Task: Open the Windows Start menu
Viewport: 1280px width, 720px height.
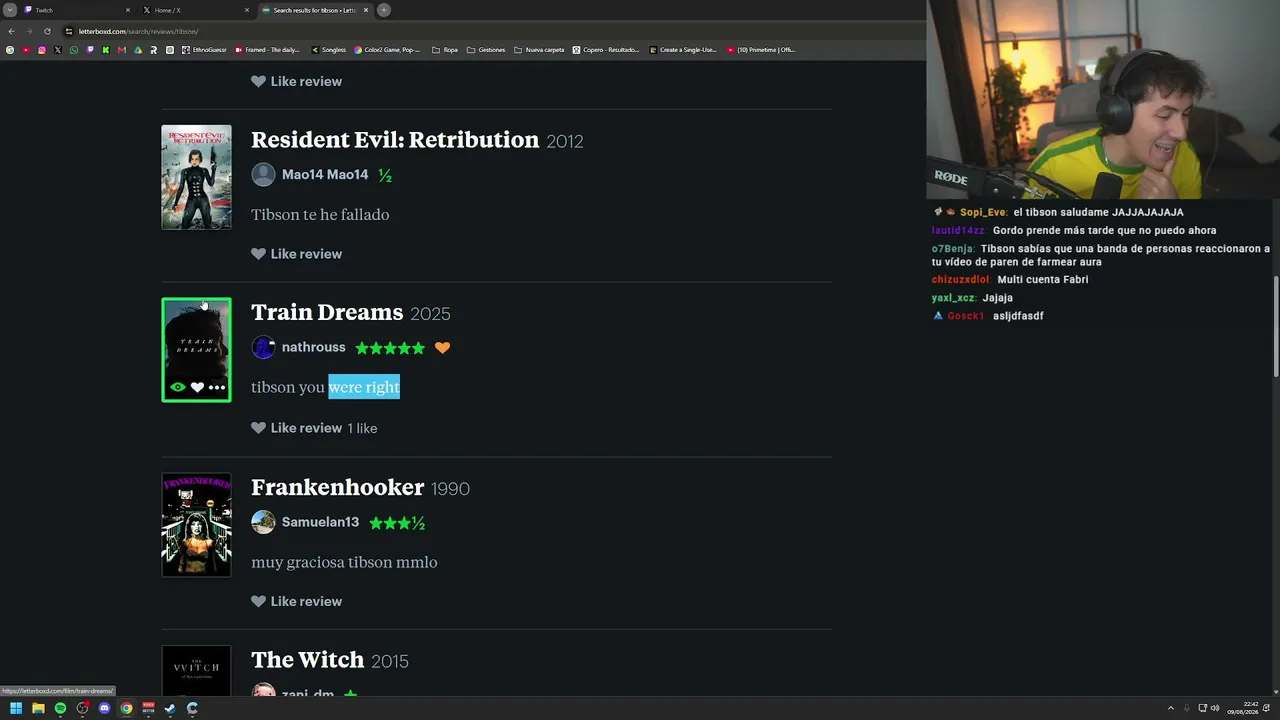Action: pos(16,708)
